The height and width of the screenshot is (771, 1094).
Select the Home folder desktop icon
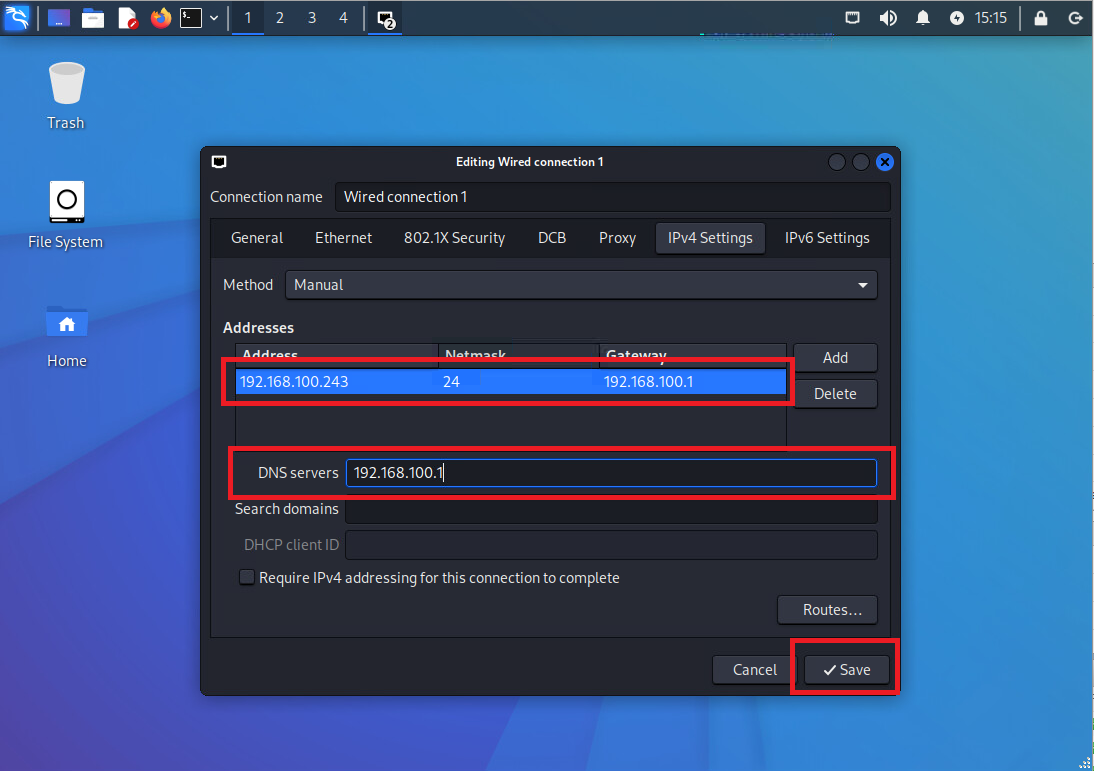[x=66, y=335]
